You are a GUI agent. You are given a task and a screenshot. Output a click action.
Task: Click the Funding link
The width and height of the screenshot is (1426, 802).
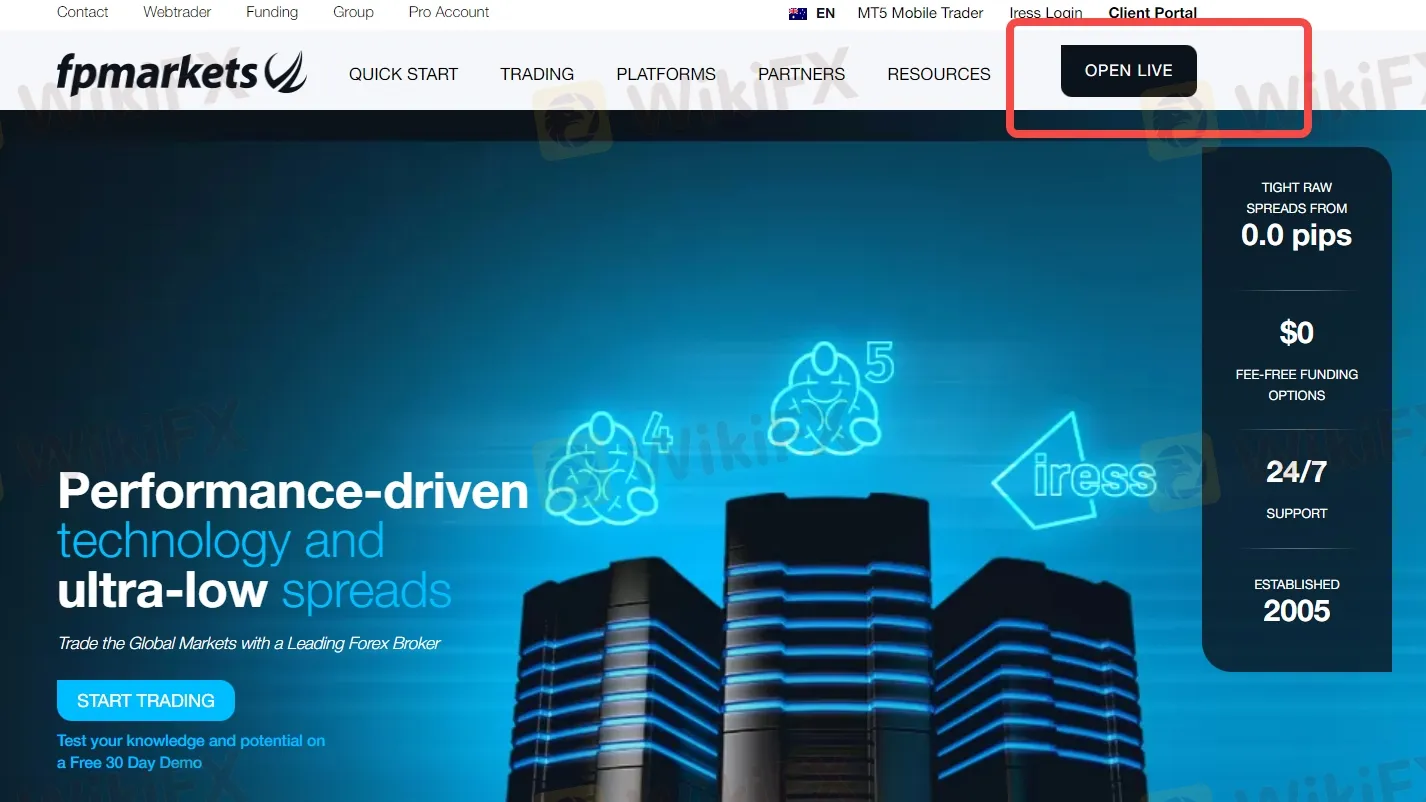coord(272,12)
